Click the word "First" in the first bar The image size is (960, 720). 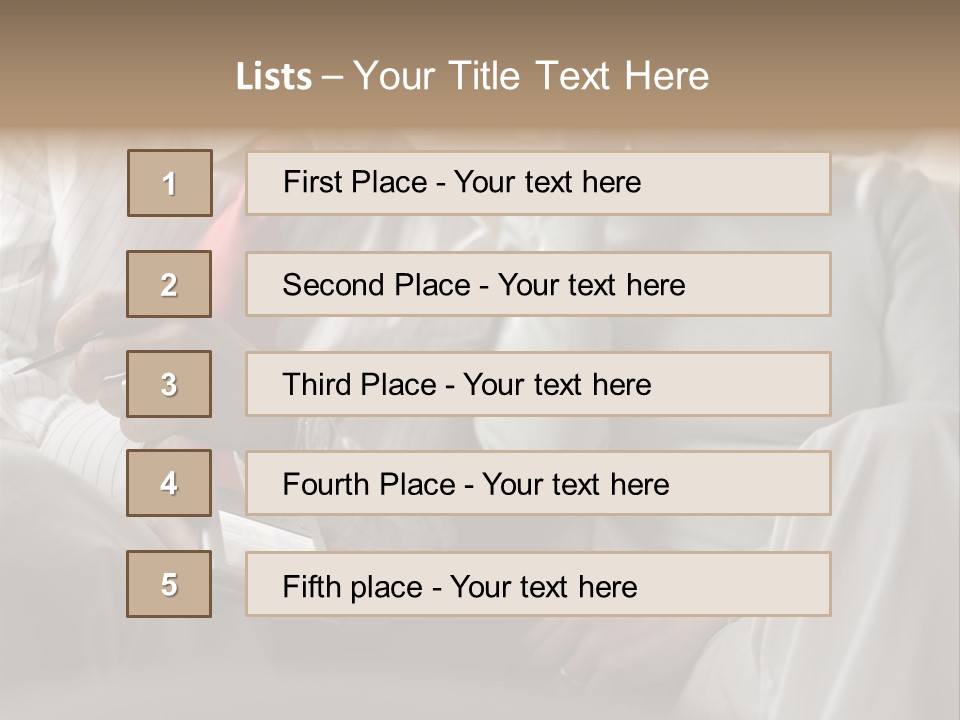310,182
